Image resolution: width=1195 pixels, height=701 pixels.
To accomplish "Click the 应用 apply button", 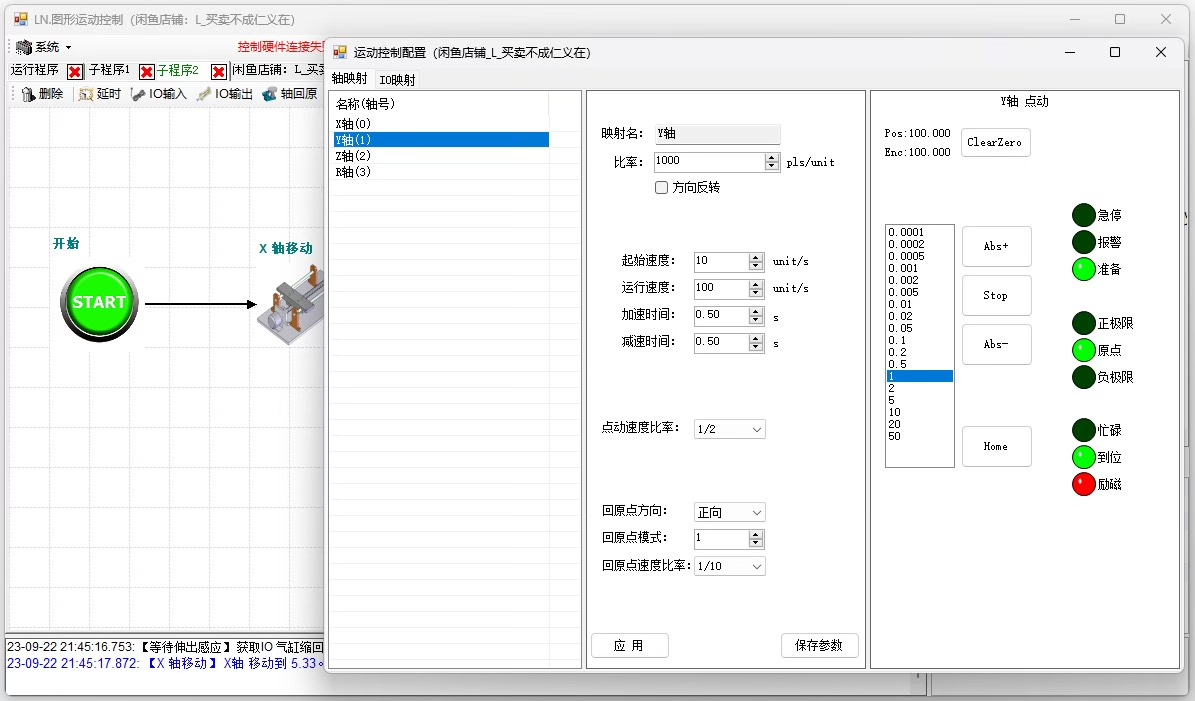I will coord(630,646).
